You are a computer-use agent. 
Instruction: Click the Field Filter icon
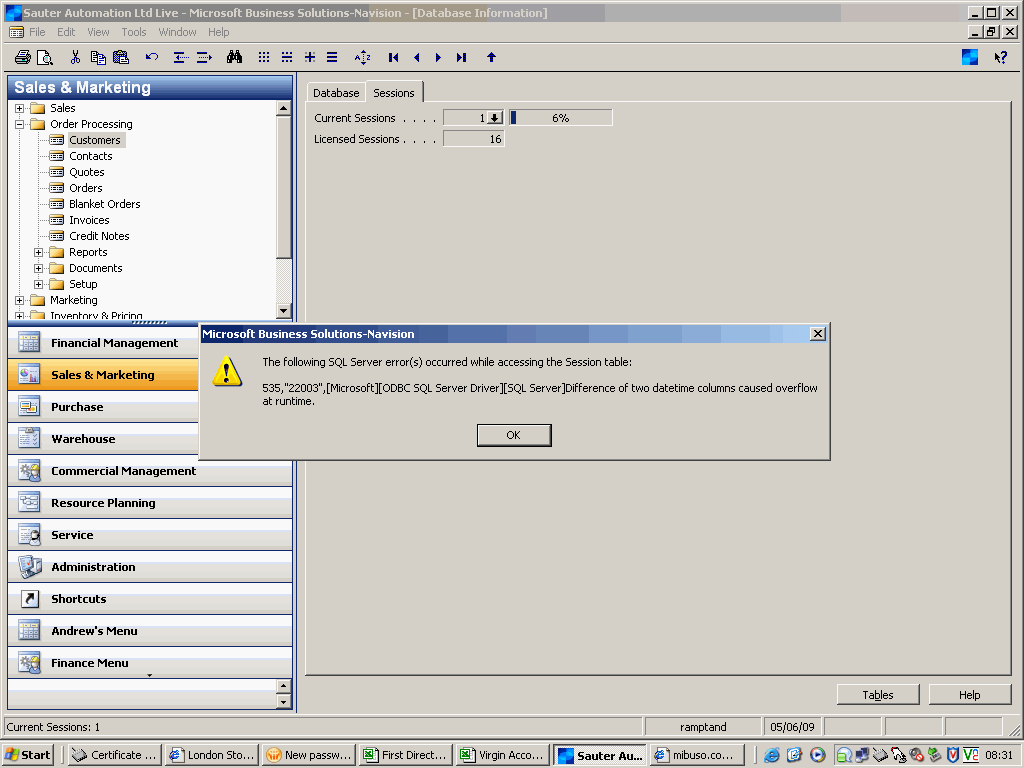coord(264,57)
